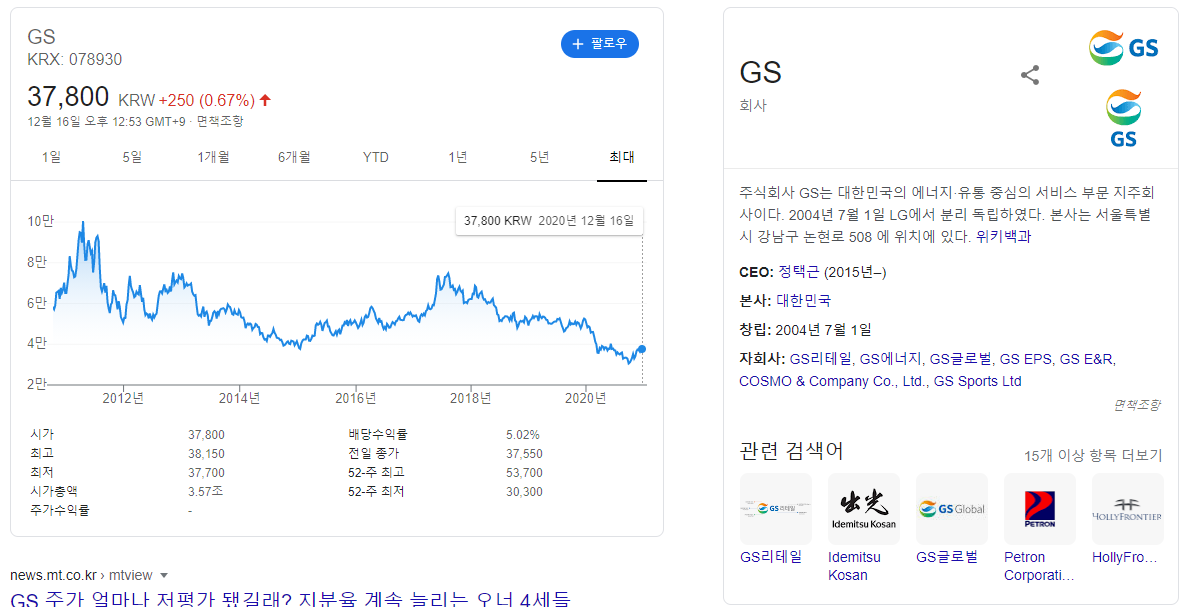Select the YTD chart range tab

pos(376,157)
